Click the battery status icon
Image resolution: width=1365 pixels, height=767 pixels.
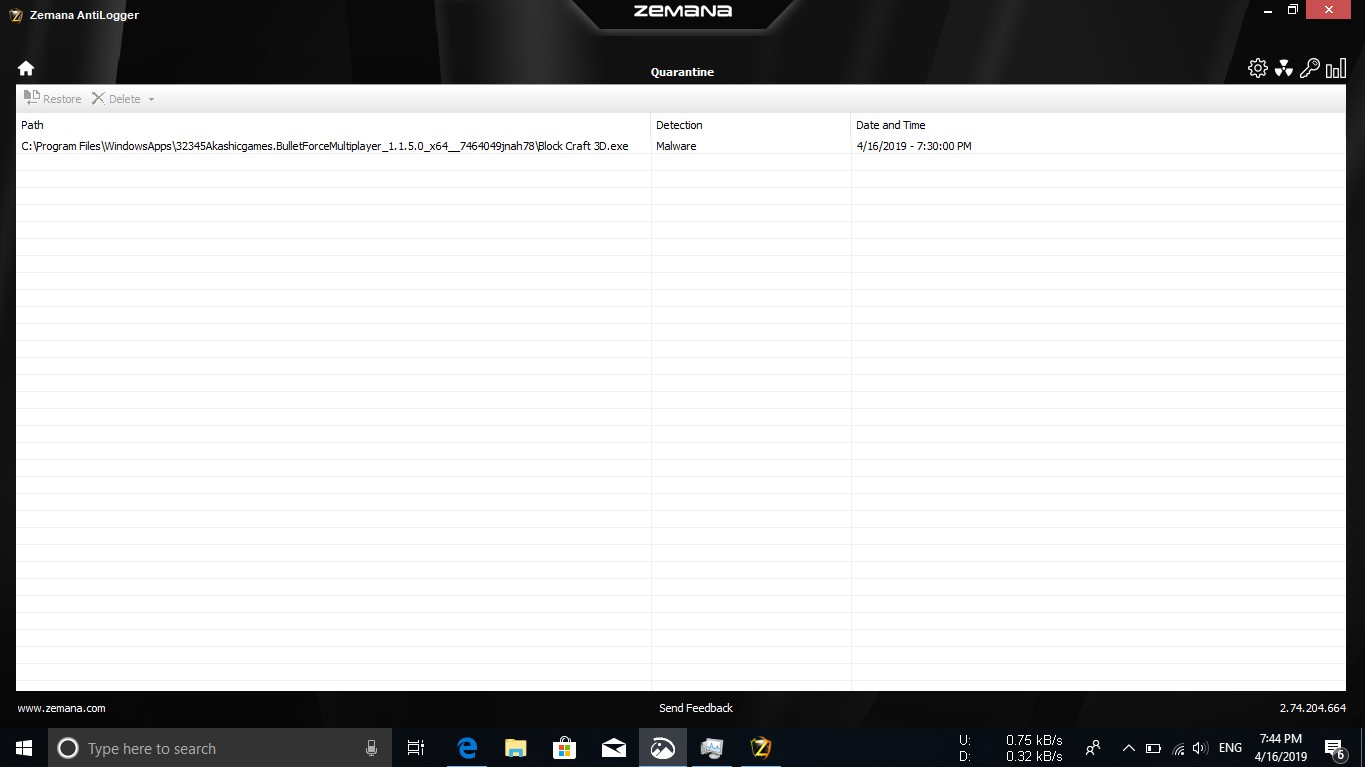(x=1152, y=748)
